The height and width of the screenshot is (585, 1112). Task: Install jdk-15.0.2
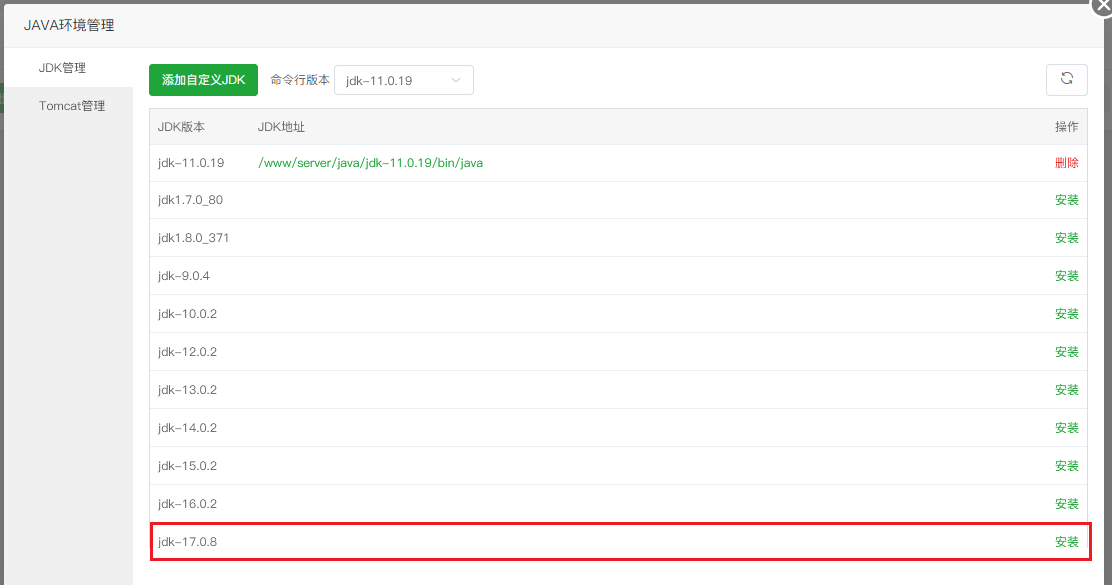click(1066, 466)
